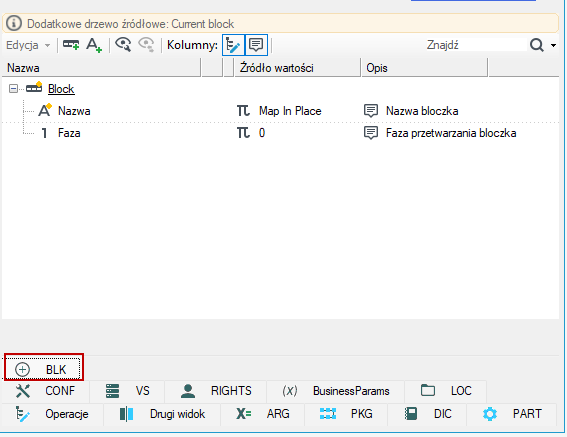The width and height of the screenshot is (567, 437).
Task: Toggle the value source column button
Action: [x=233, y=45]
